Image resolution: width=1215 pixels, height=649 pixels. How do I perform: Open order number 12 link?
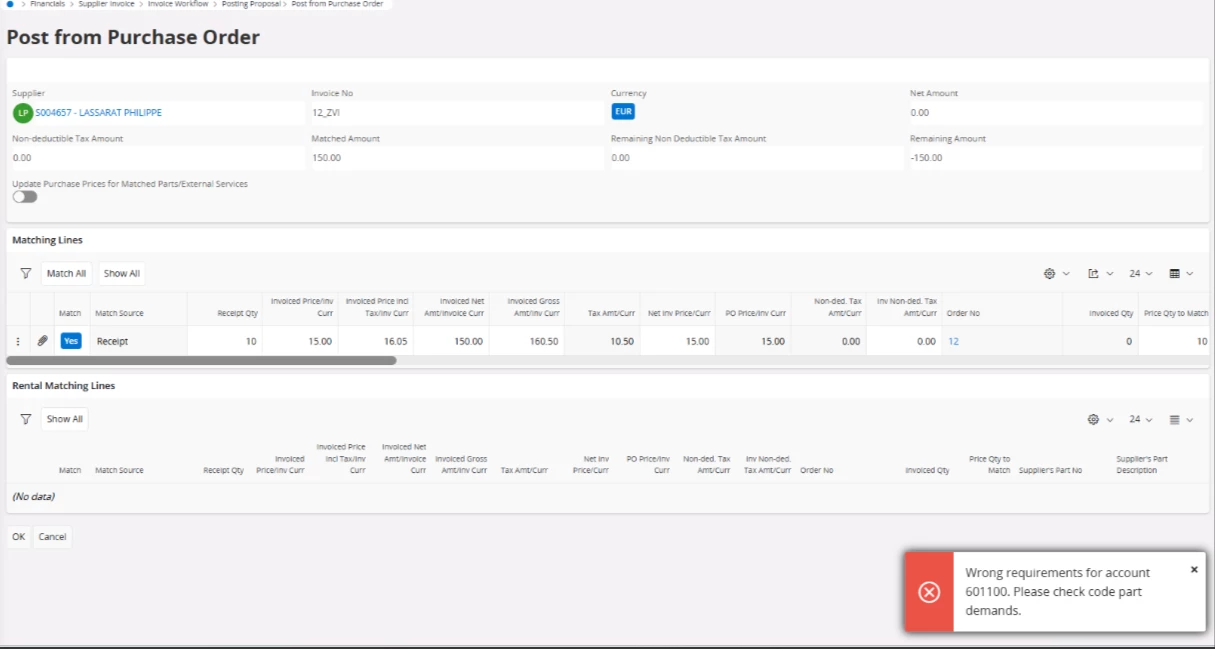[x=953, y=341]
